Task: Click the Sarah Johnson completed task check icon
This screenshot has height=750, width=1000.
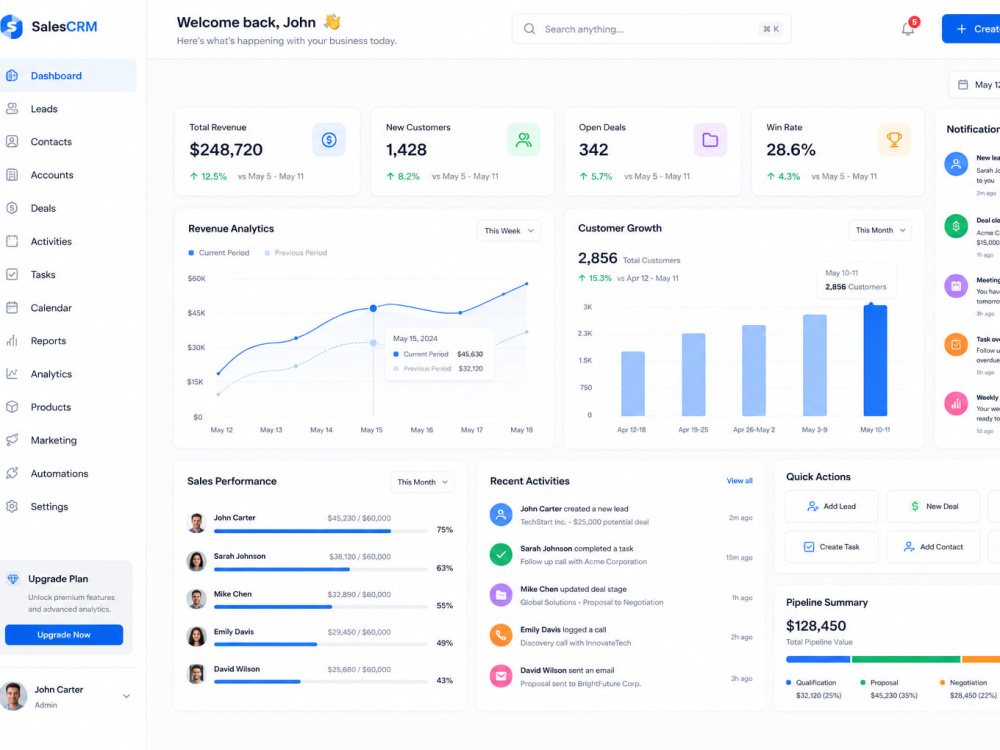Action: (x=501, y=554)
